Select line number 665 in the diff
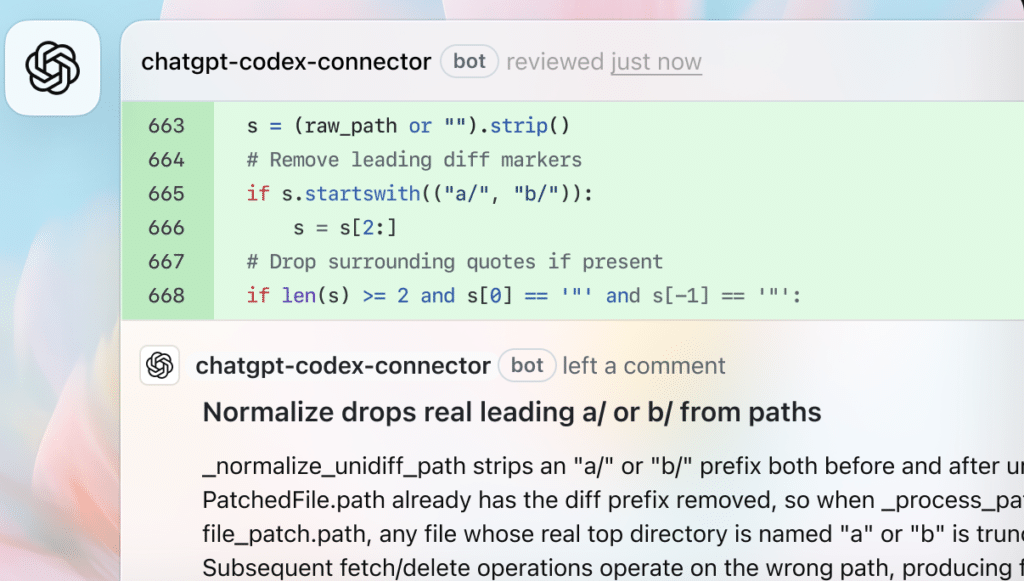 [166, 194]
